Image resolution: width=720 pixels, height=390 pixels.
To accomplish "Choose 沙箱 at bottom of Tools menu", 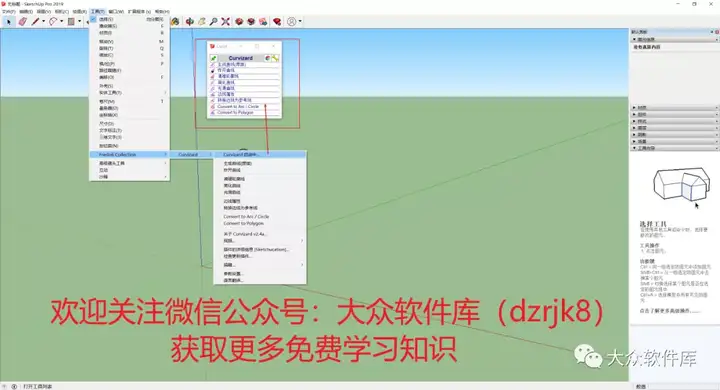I will pos(129,177).
